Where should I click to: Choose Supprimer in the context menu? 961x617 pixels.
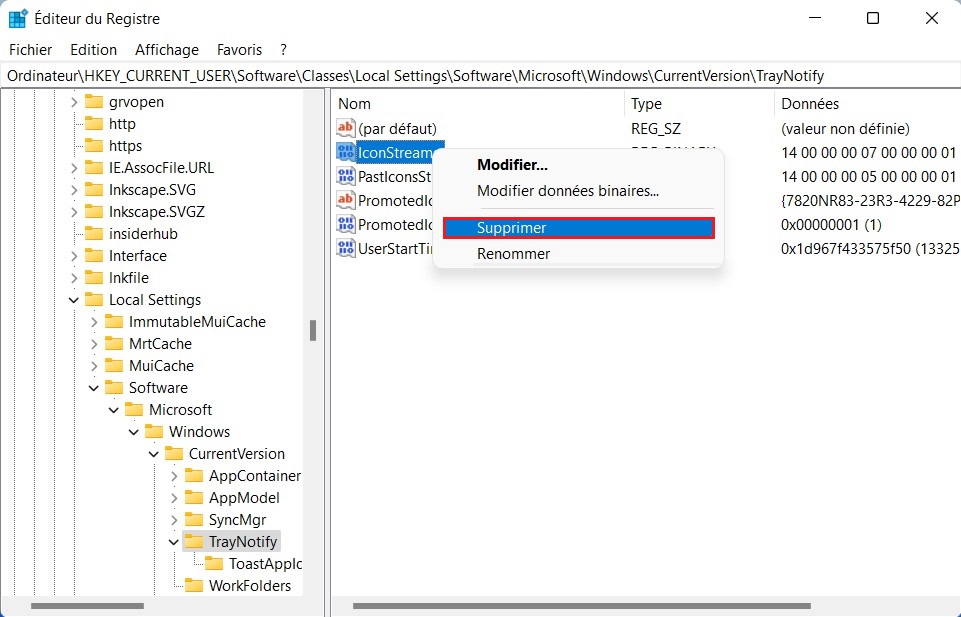pyautogui.click(x=578, y=228)
